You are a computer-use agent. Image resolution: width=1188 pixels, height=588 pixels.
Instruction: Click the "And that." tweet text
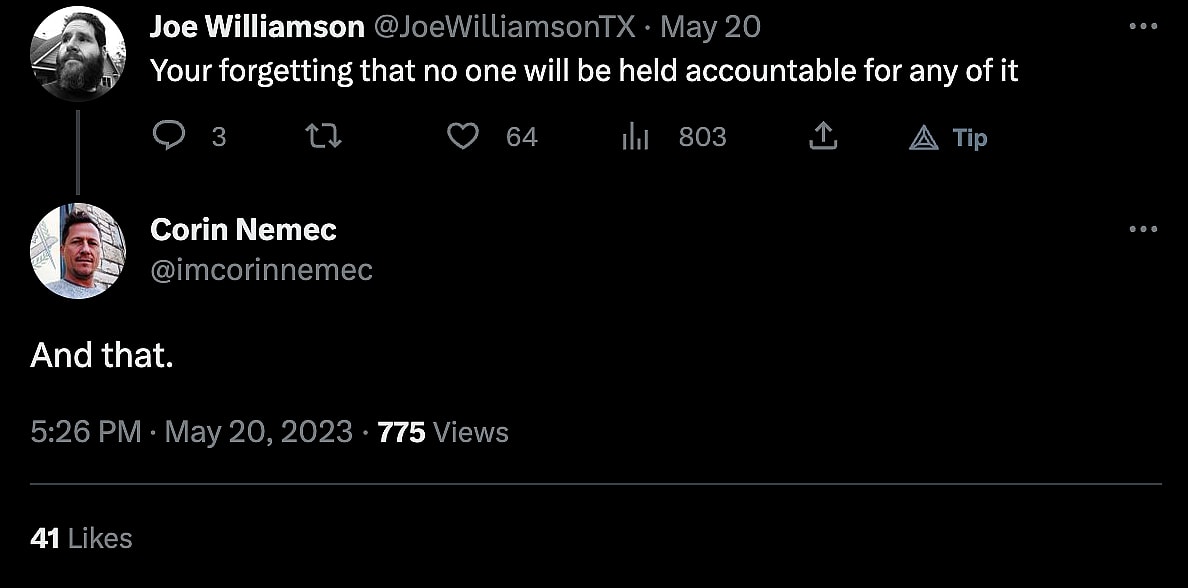(x=102, y=355)
